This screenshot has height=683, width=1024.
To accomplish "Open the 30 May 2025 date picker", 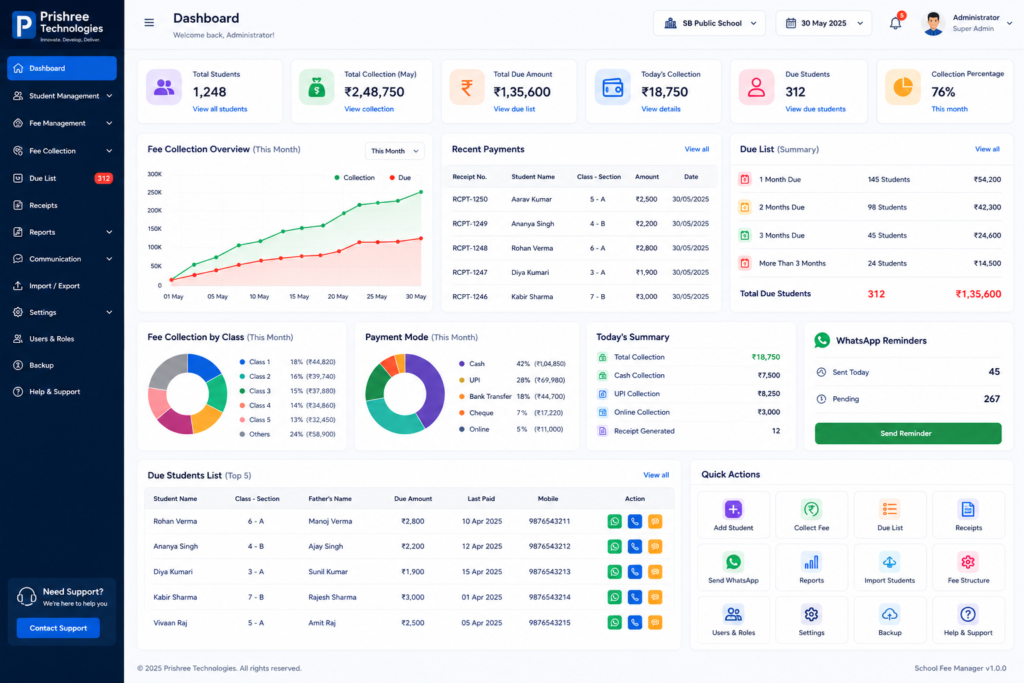I will click(824, 23).
